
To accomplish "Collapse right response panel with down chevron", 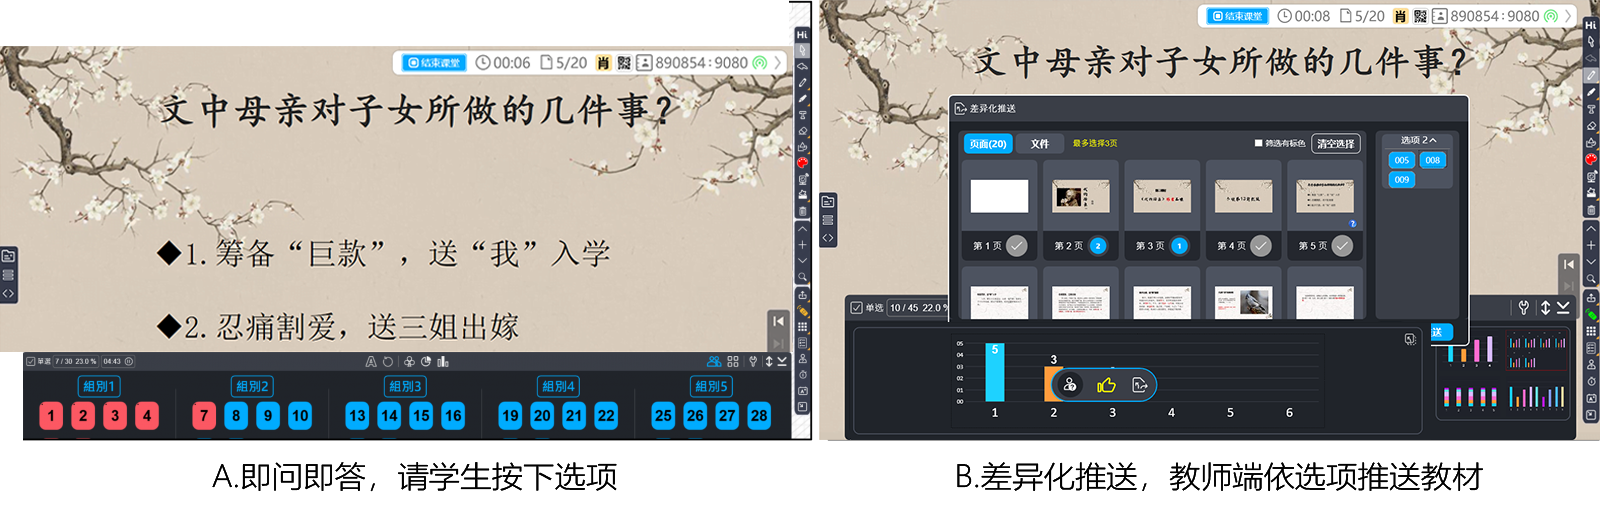I will tap(1563, 307).
